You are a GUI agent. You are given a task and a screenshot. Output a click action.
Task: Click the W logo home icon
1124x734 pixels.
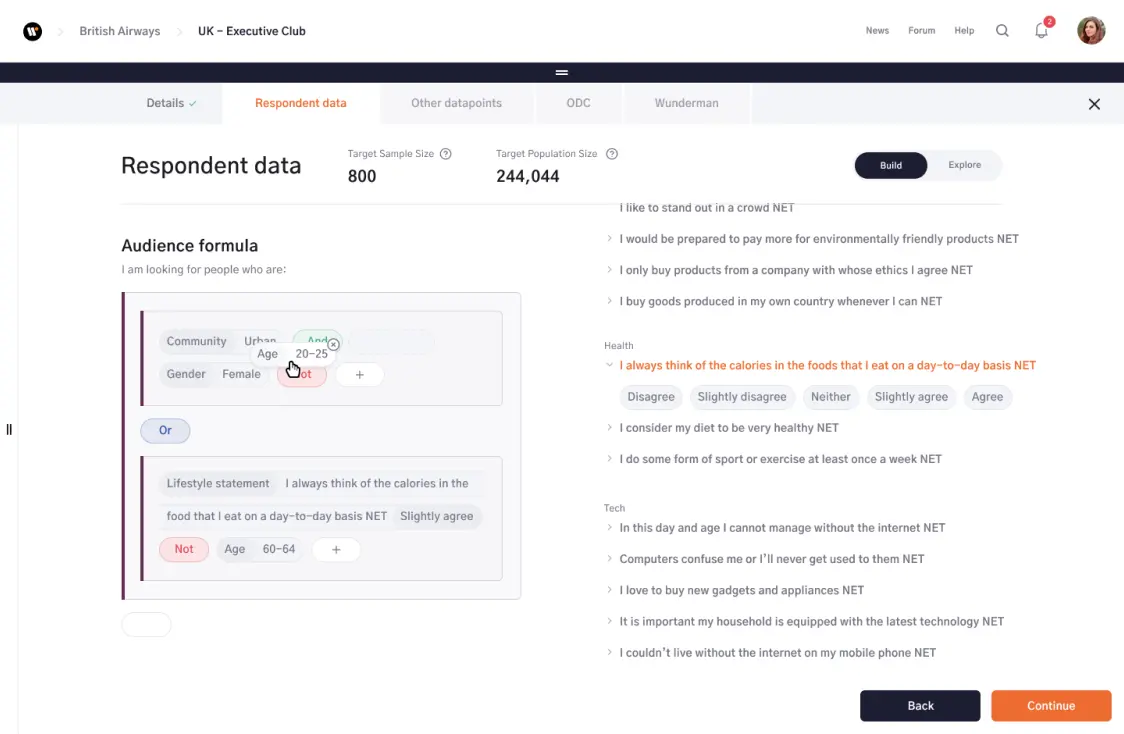coord(32,31)
